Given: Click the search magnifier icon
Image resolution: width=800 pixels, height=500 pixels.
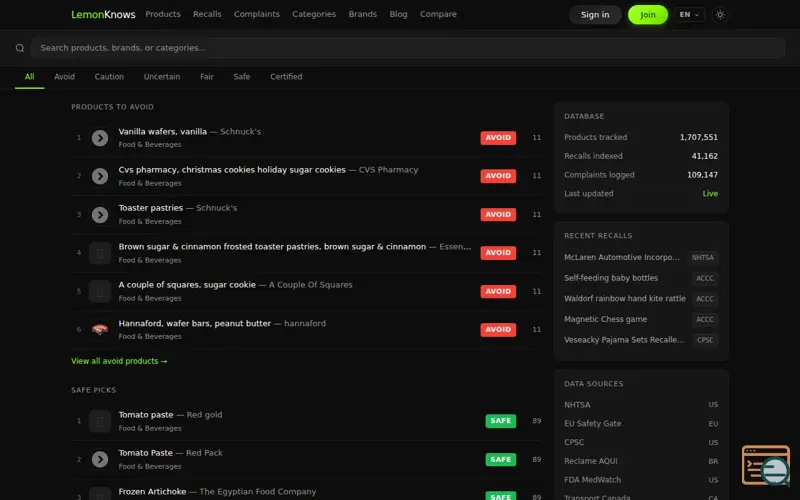Looking at the screenshot, I should click(20, 48).
